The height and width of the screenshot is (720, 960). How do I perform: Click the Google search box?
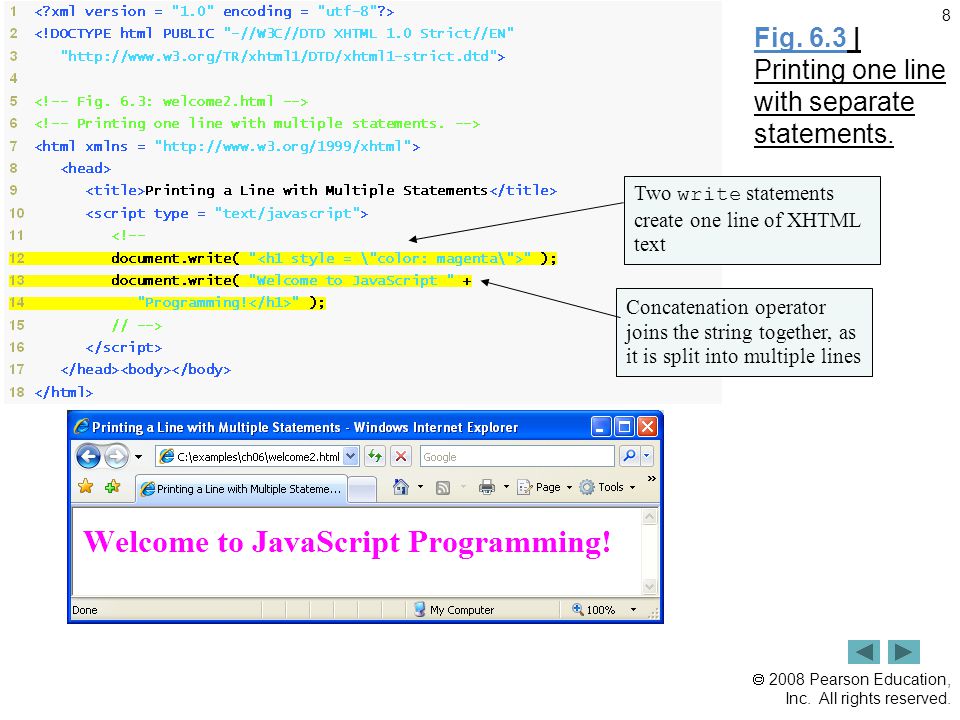[517, 457]
